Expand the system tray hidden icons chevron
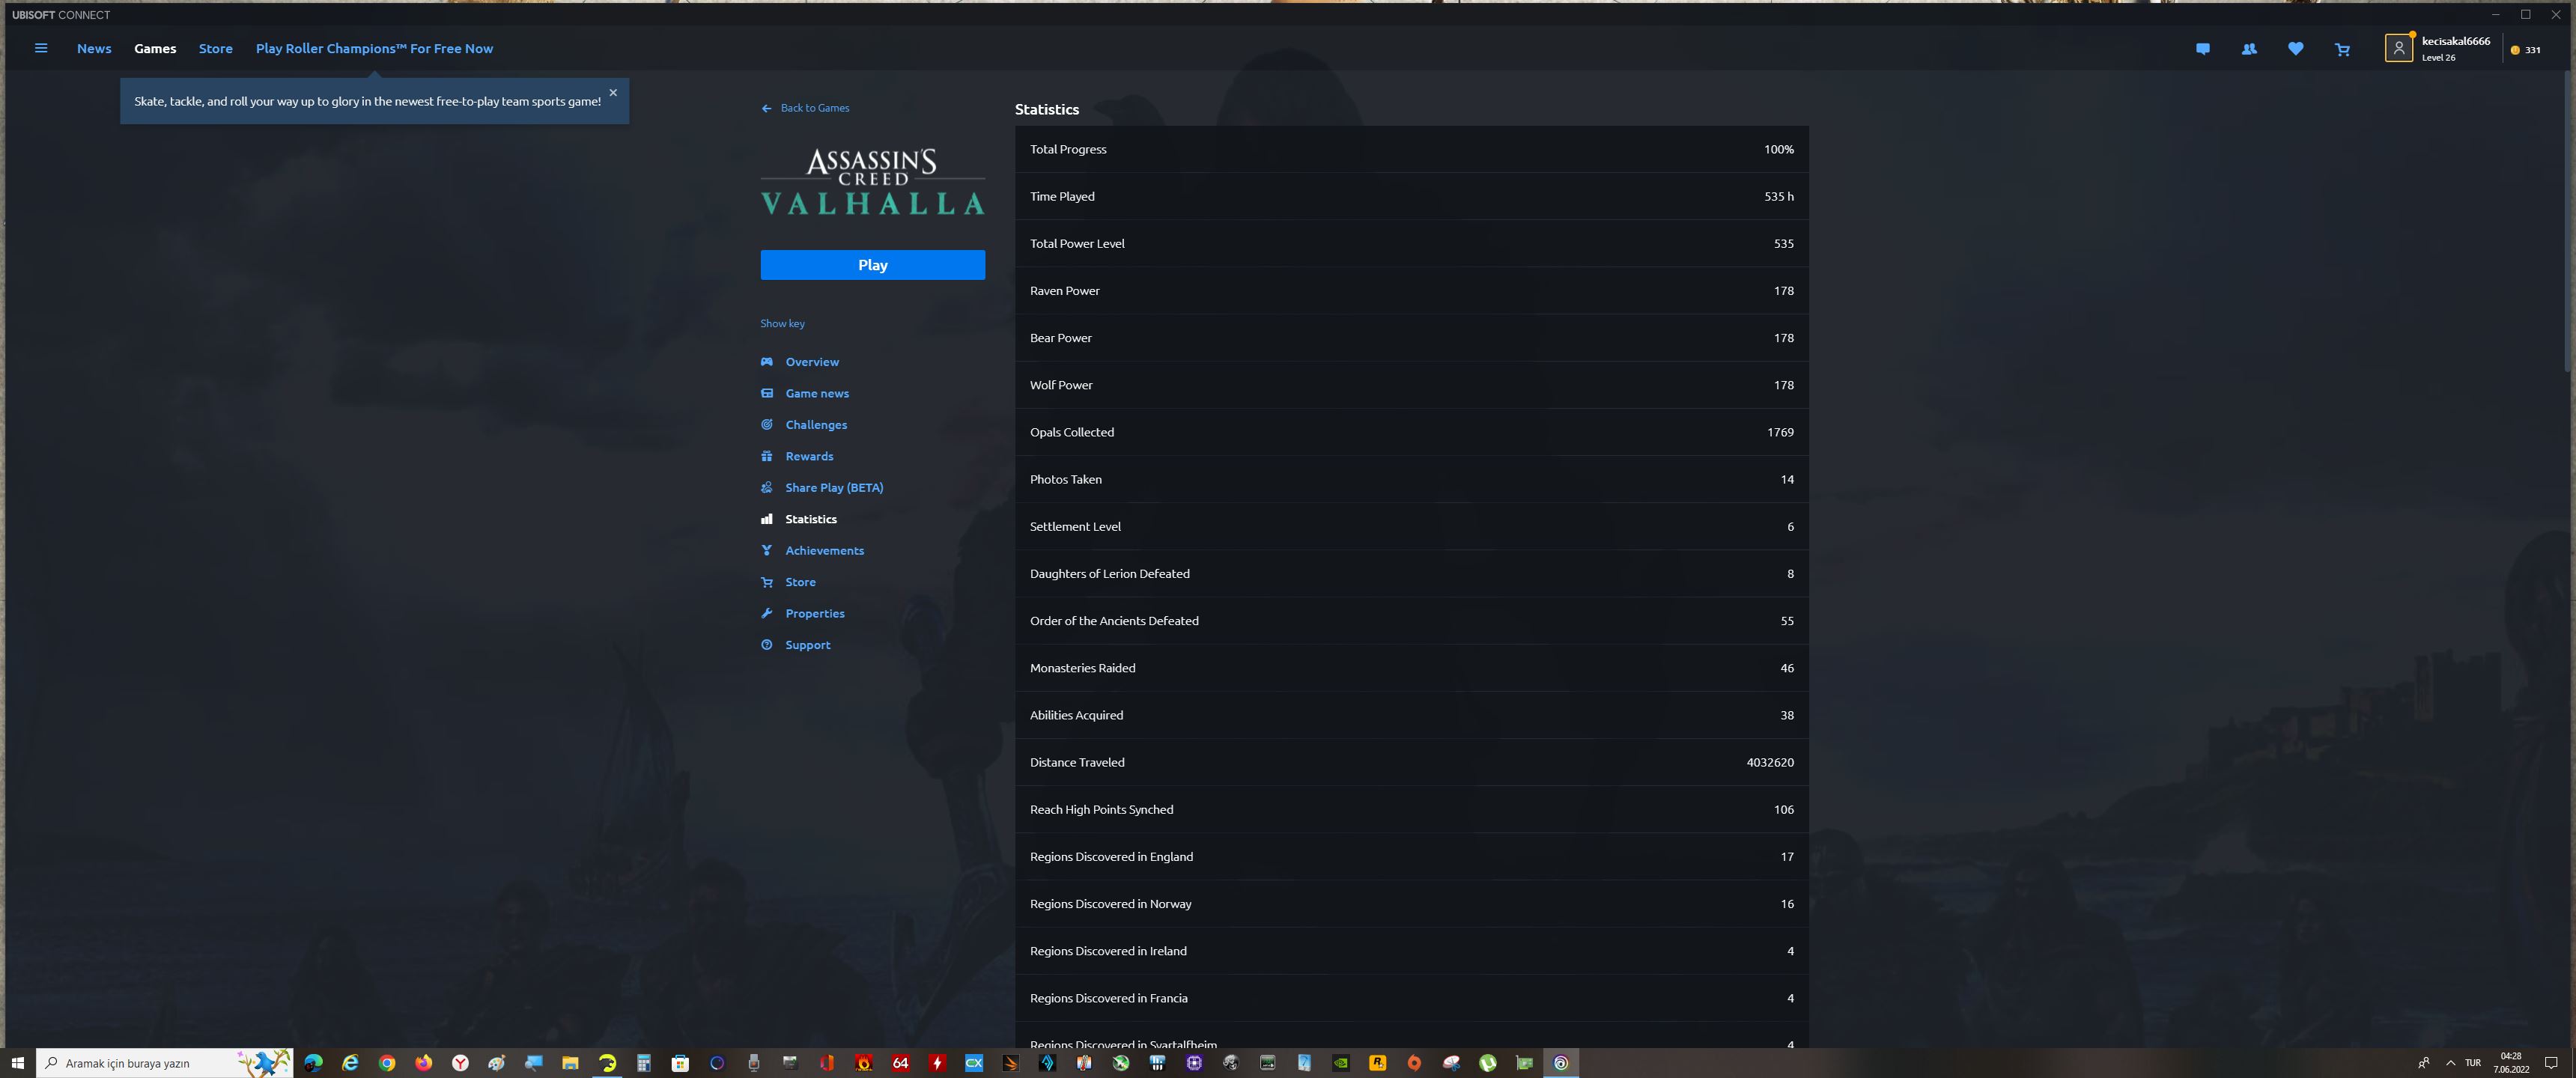This screenshot has height=1078, width=2576. pyautogui.click(x=2450, y=1063)
